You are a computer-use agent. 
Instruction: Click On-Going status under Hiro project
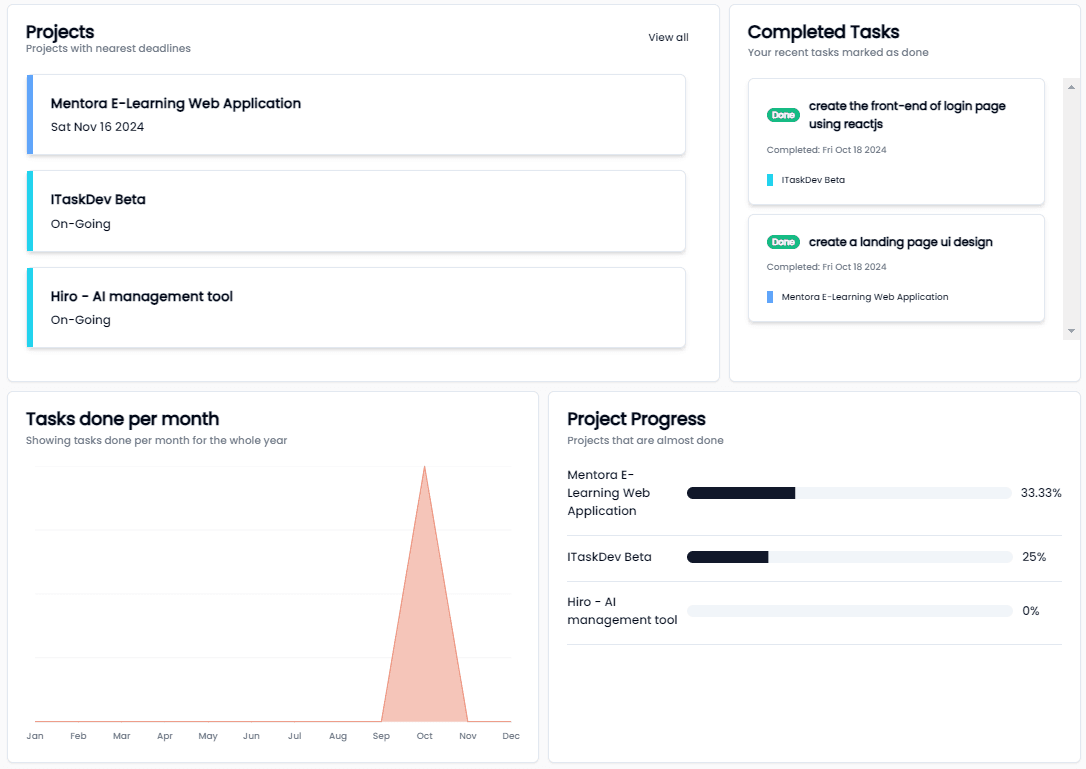click(x=80, y=320)
